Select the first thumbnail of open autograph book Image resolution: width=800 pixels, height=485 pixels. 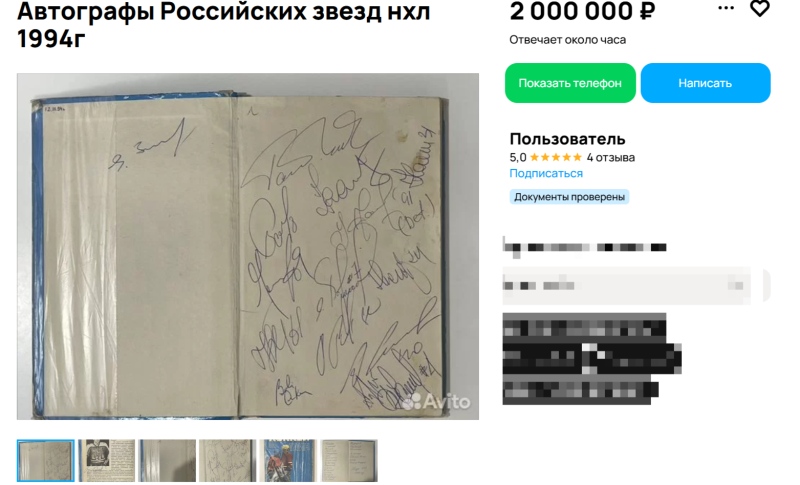click(x=45, y=461)
